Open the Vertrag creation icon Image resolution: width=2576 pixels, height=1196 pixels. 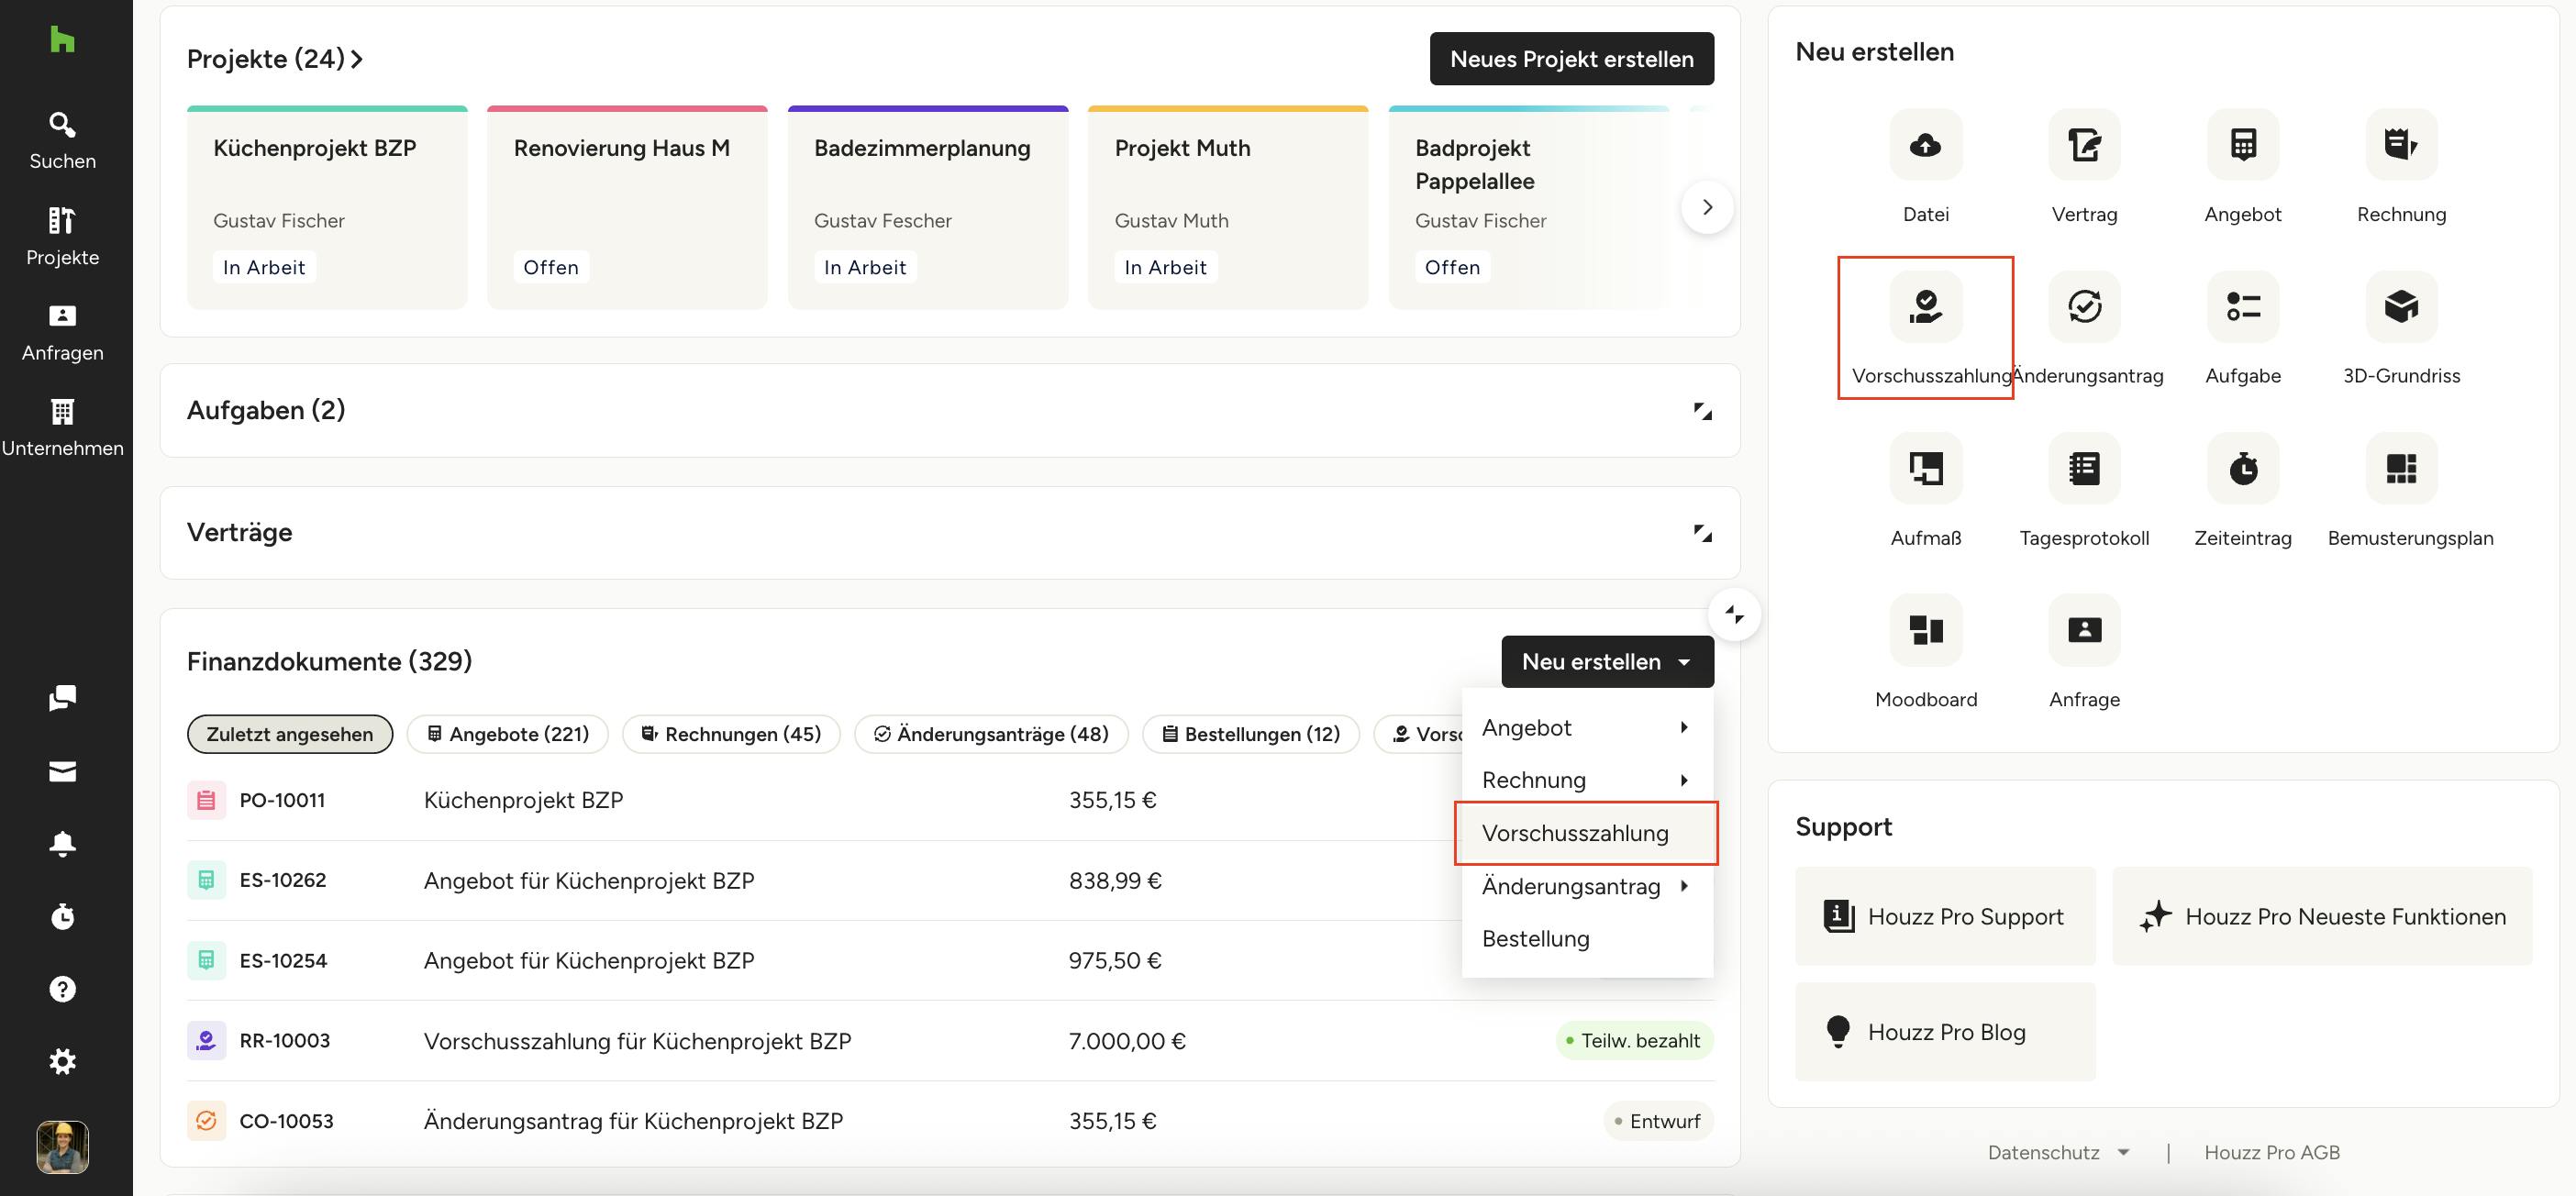[x=2084, y=145]
